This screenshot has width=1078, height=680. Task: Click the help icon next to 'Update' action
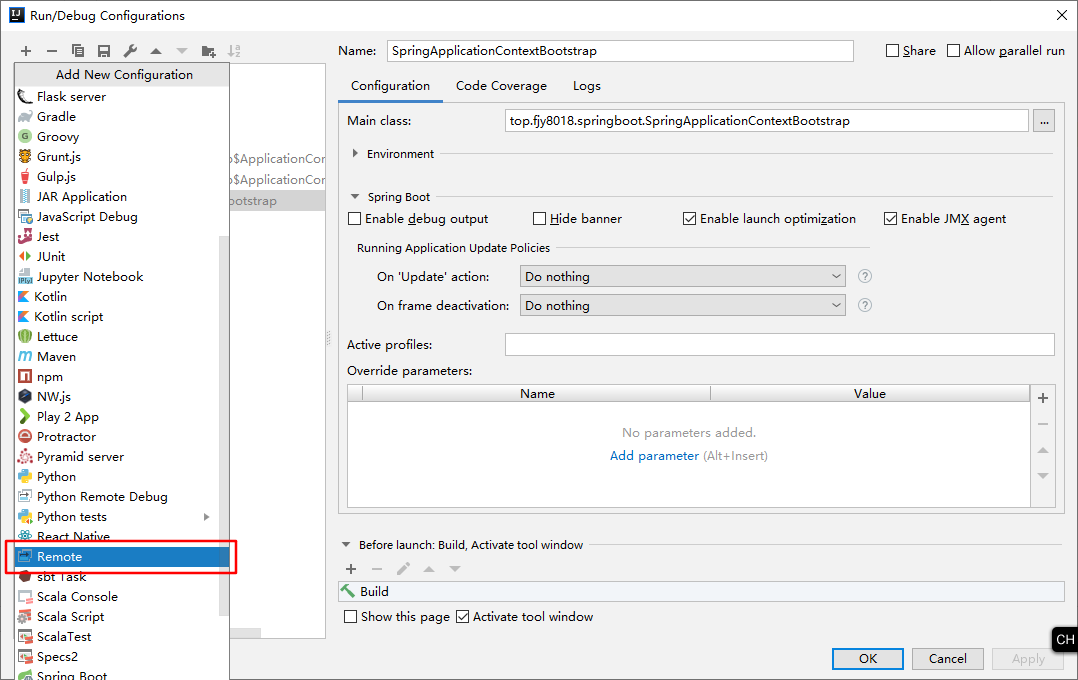tap(865, 277)
